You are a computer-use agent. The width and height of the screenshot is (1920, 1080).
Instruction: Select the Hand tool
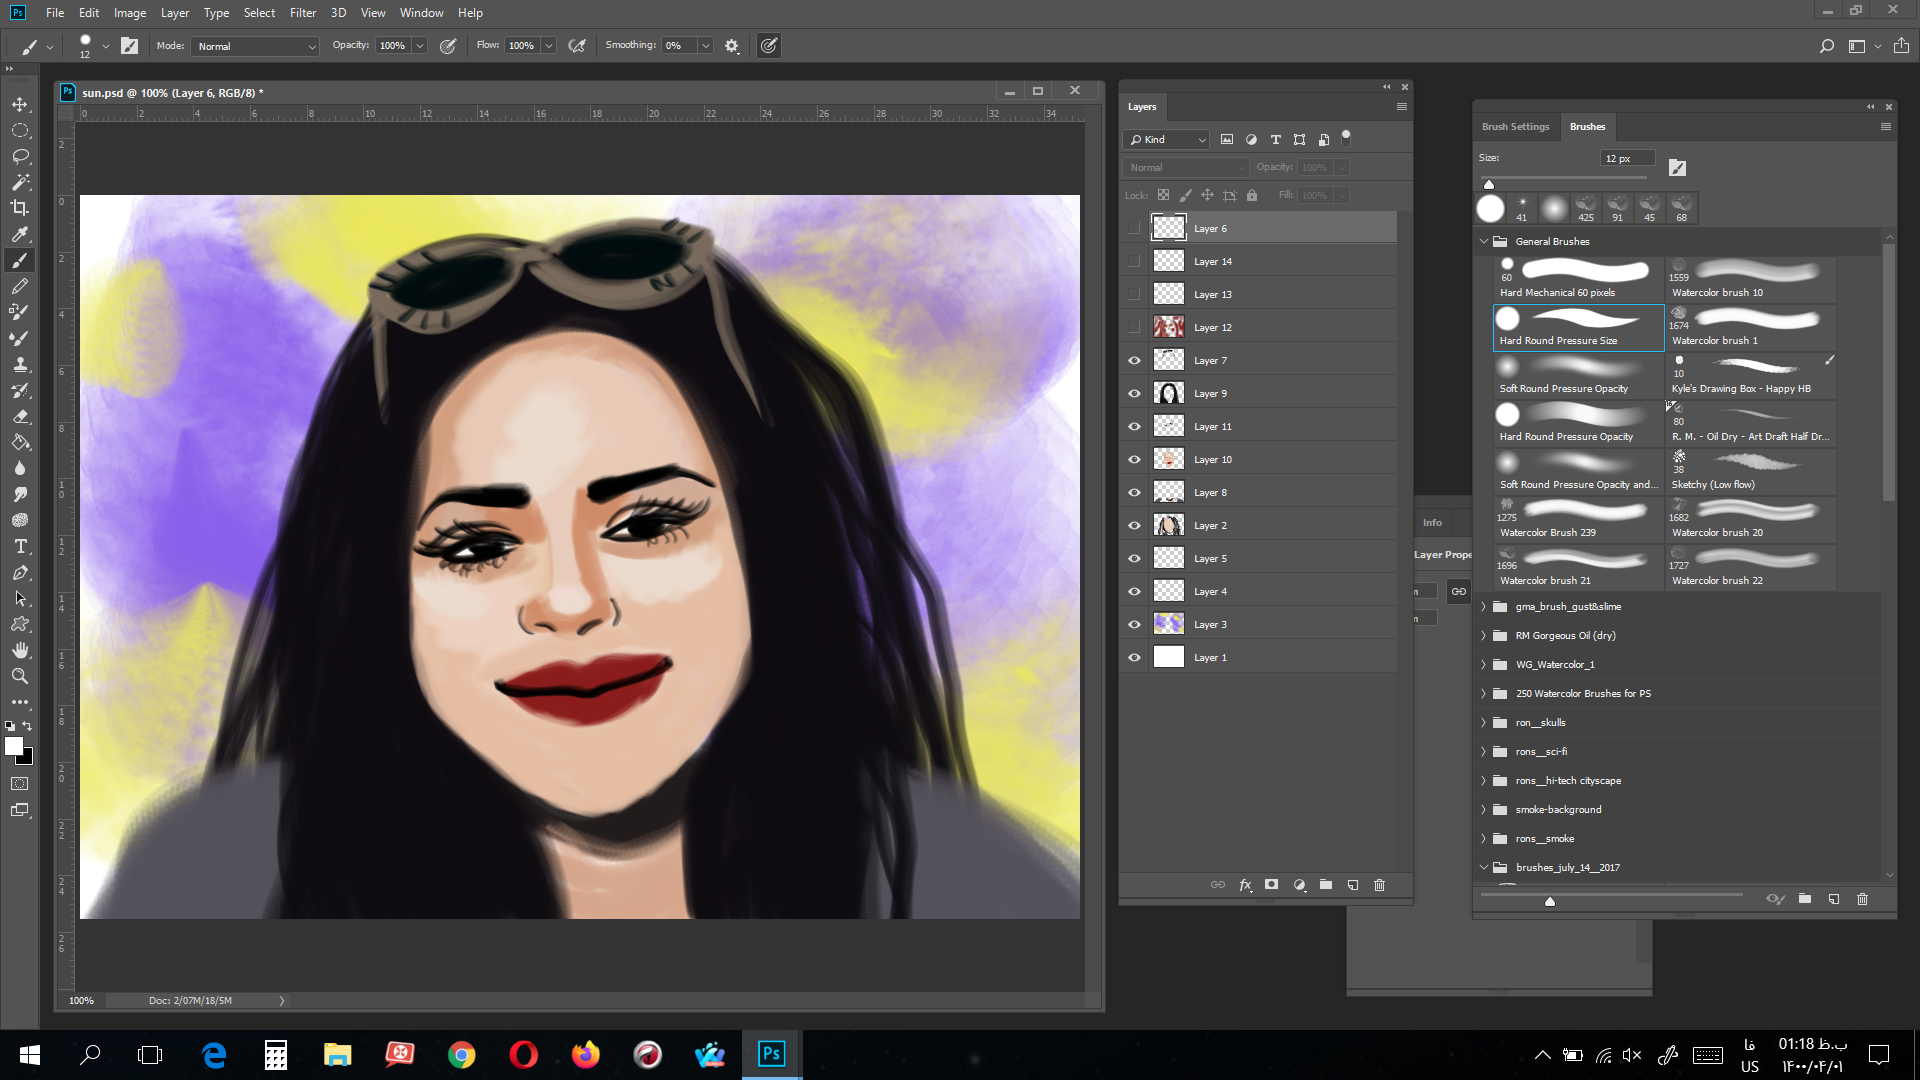pos(20,650)
